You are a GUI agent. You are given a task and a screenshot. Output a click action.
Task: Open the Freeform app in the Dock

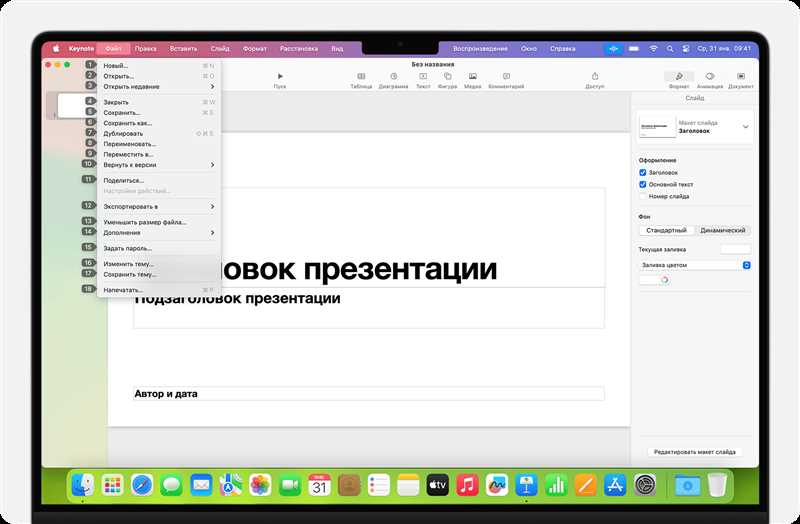click(x=497, y=485)
